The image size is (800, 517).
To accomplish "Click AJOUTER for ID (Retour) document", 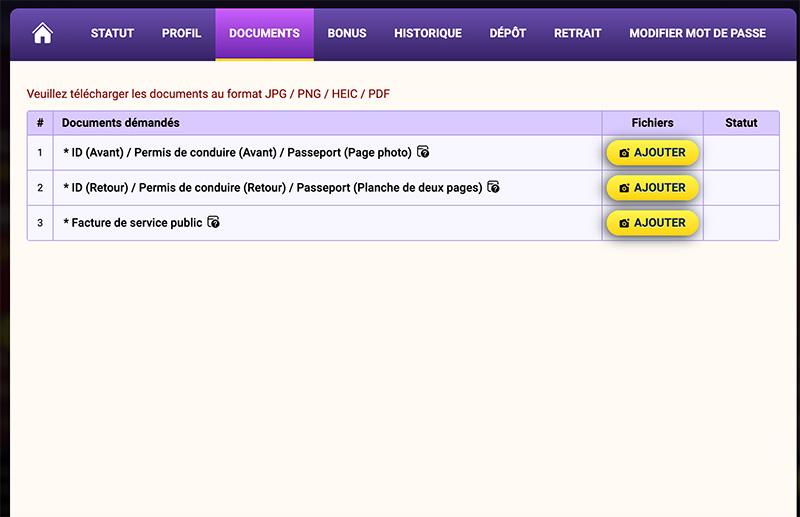I will 652,188.
